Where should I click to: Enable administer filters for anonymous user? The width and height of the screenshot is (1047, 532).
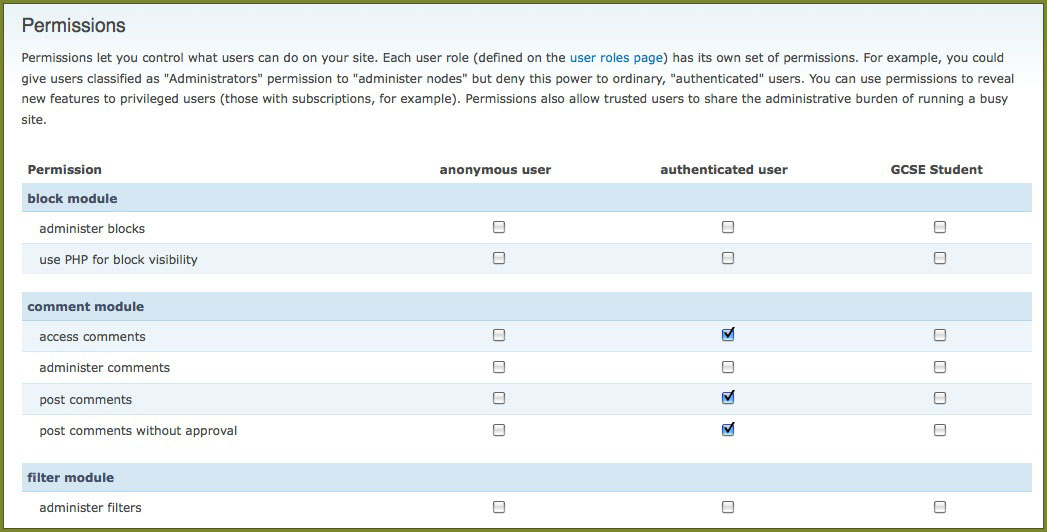(x=499, y=507)
